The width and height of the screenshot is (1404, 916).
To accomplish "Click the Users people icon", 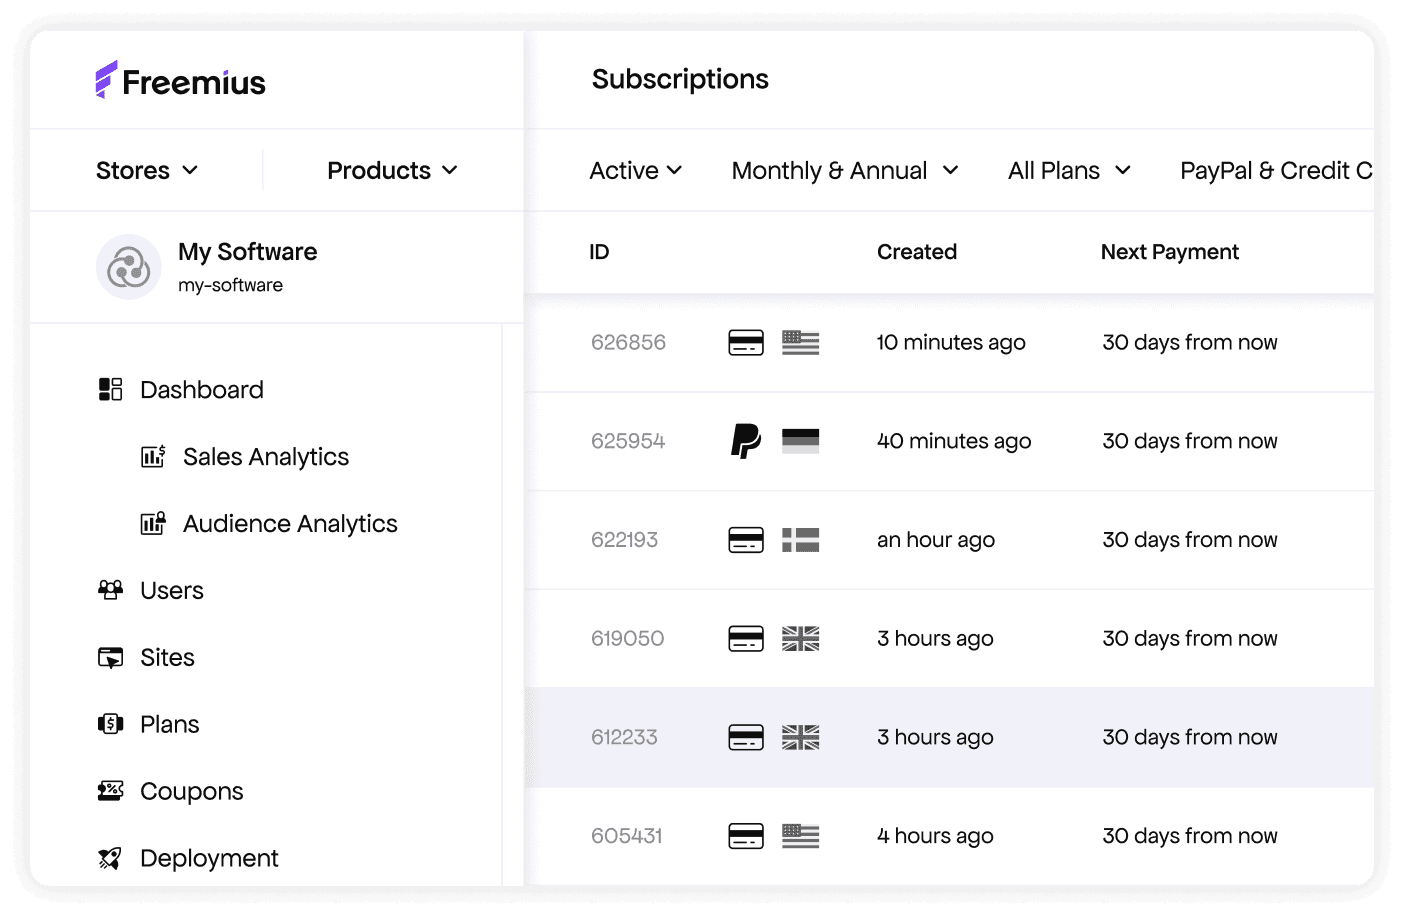I will click(x=110, y=590).
